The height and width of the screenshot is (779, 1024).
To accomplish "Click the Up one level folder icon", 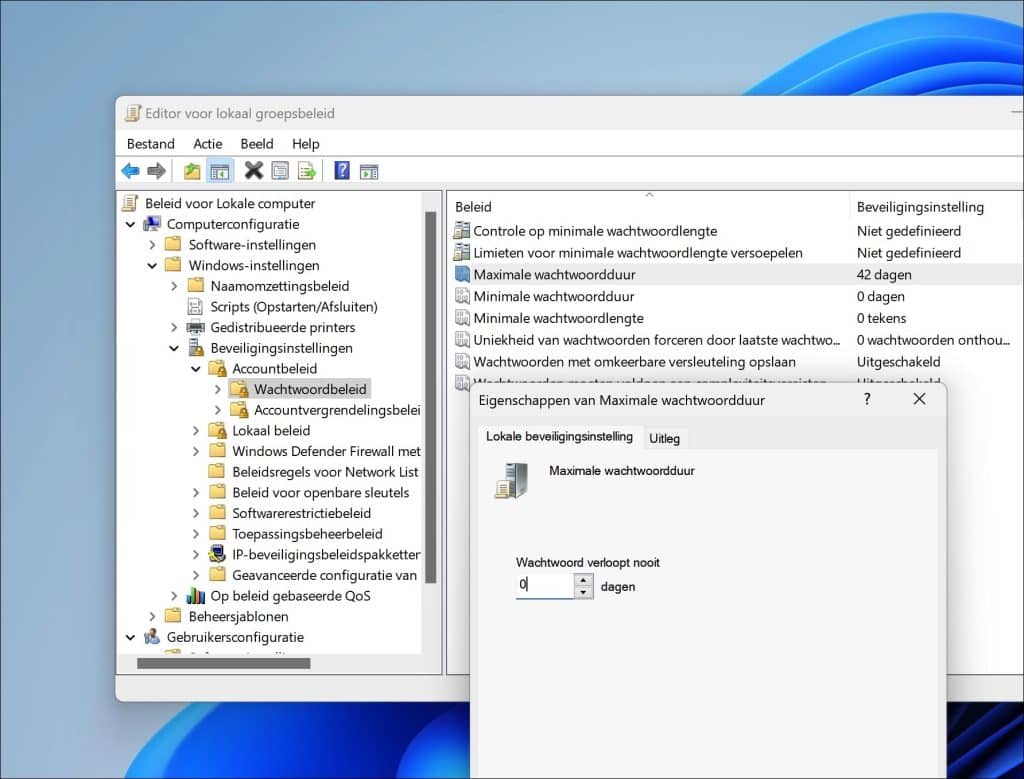I will (x=191, y=171).
